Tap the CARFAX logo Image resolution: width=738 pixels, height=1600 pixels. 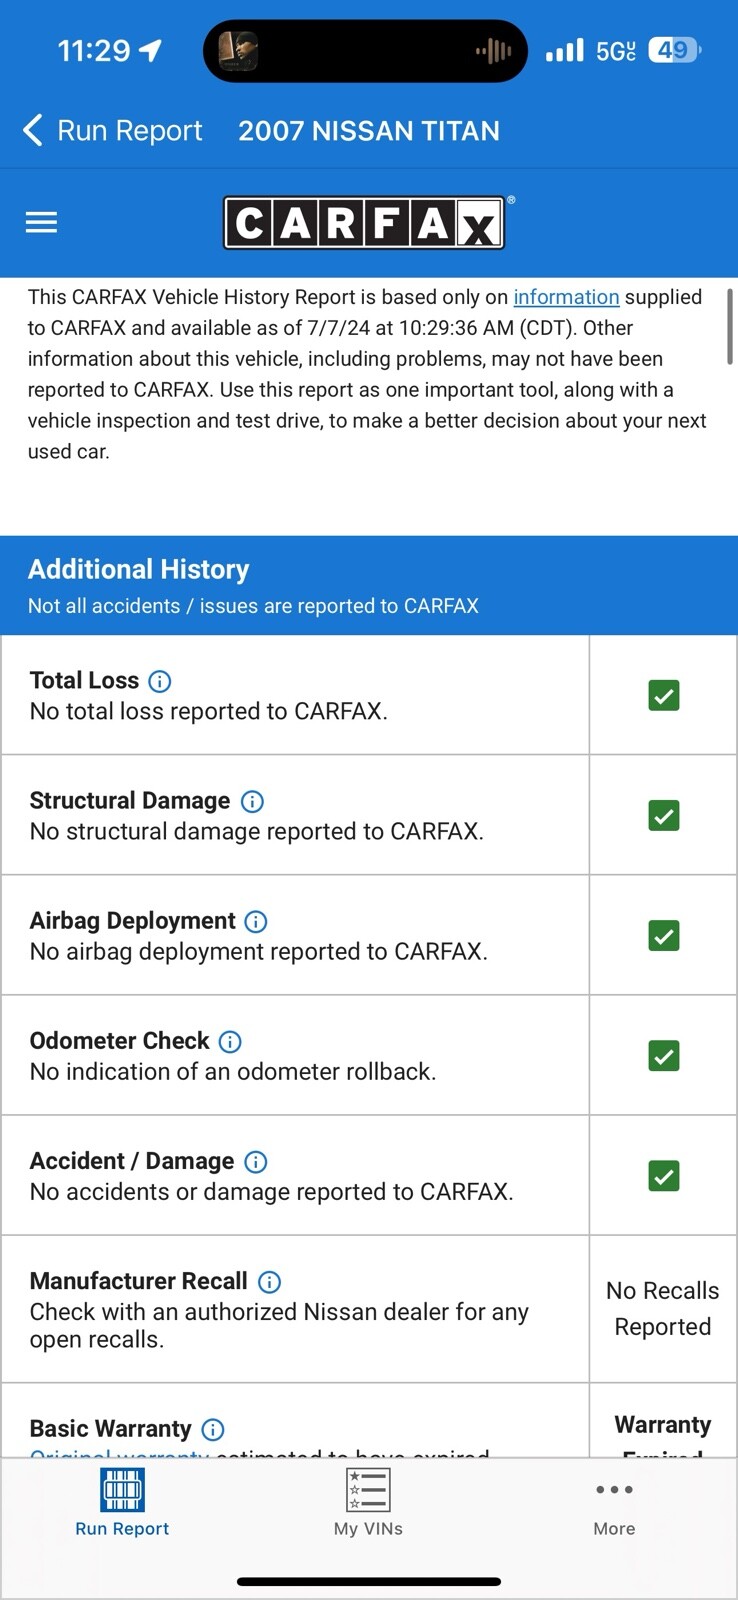364,222
